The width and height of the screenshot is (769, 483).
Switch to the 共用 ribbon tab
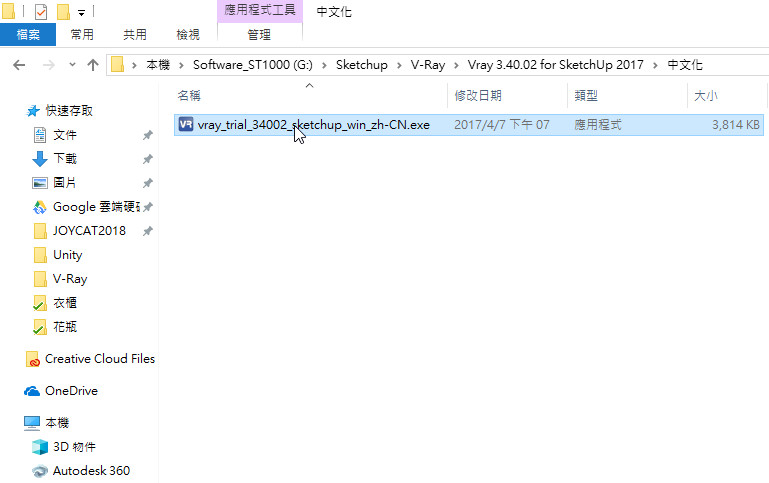(x=135, y=35)
